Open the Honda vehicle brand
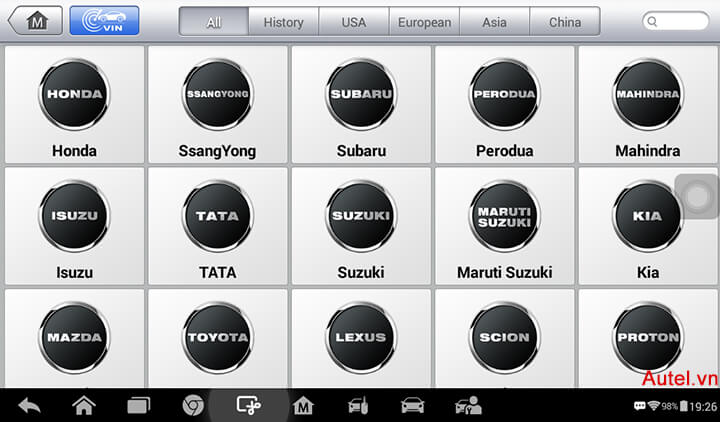720x422 pixels. point(74,104)
